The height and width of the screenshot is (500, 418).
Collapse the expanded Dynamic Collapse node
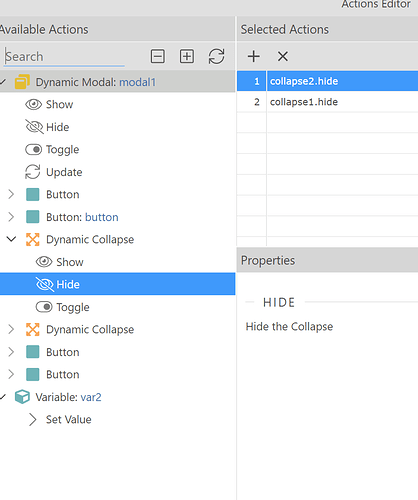click(x=11, y=239)
